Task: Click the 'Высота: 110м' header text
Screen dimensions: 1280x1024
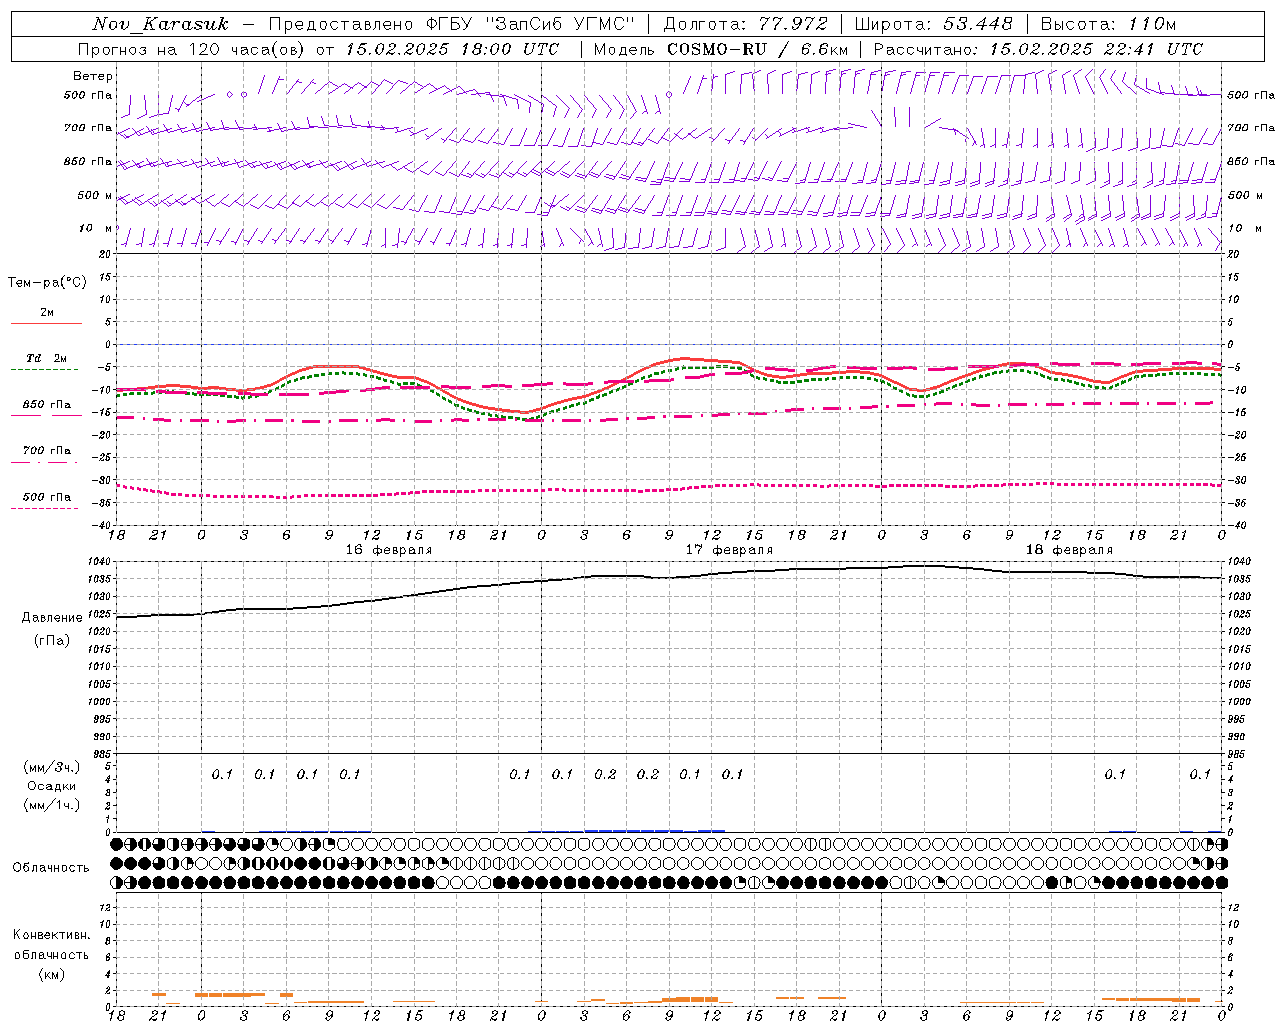Action: (1108, 24)
